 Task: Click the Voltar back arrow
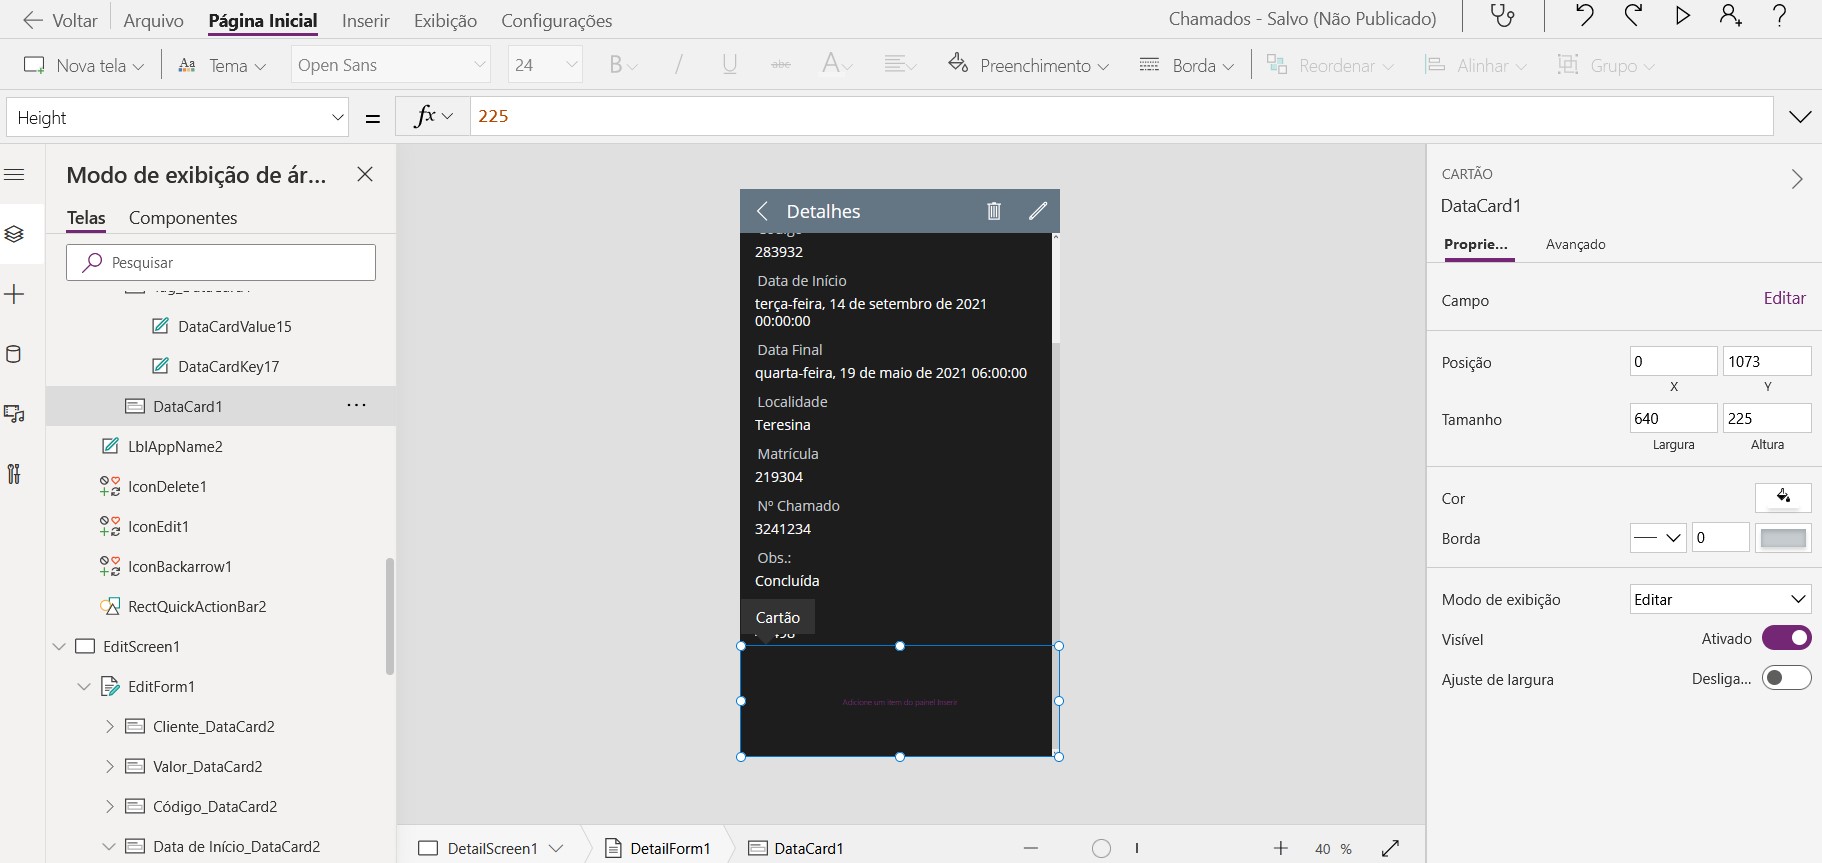click(33, 20)
